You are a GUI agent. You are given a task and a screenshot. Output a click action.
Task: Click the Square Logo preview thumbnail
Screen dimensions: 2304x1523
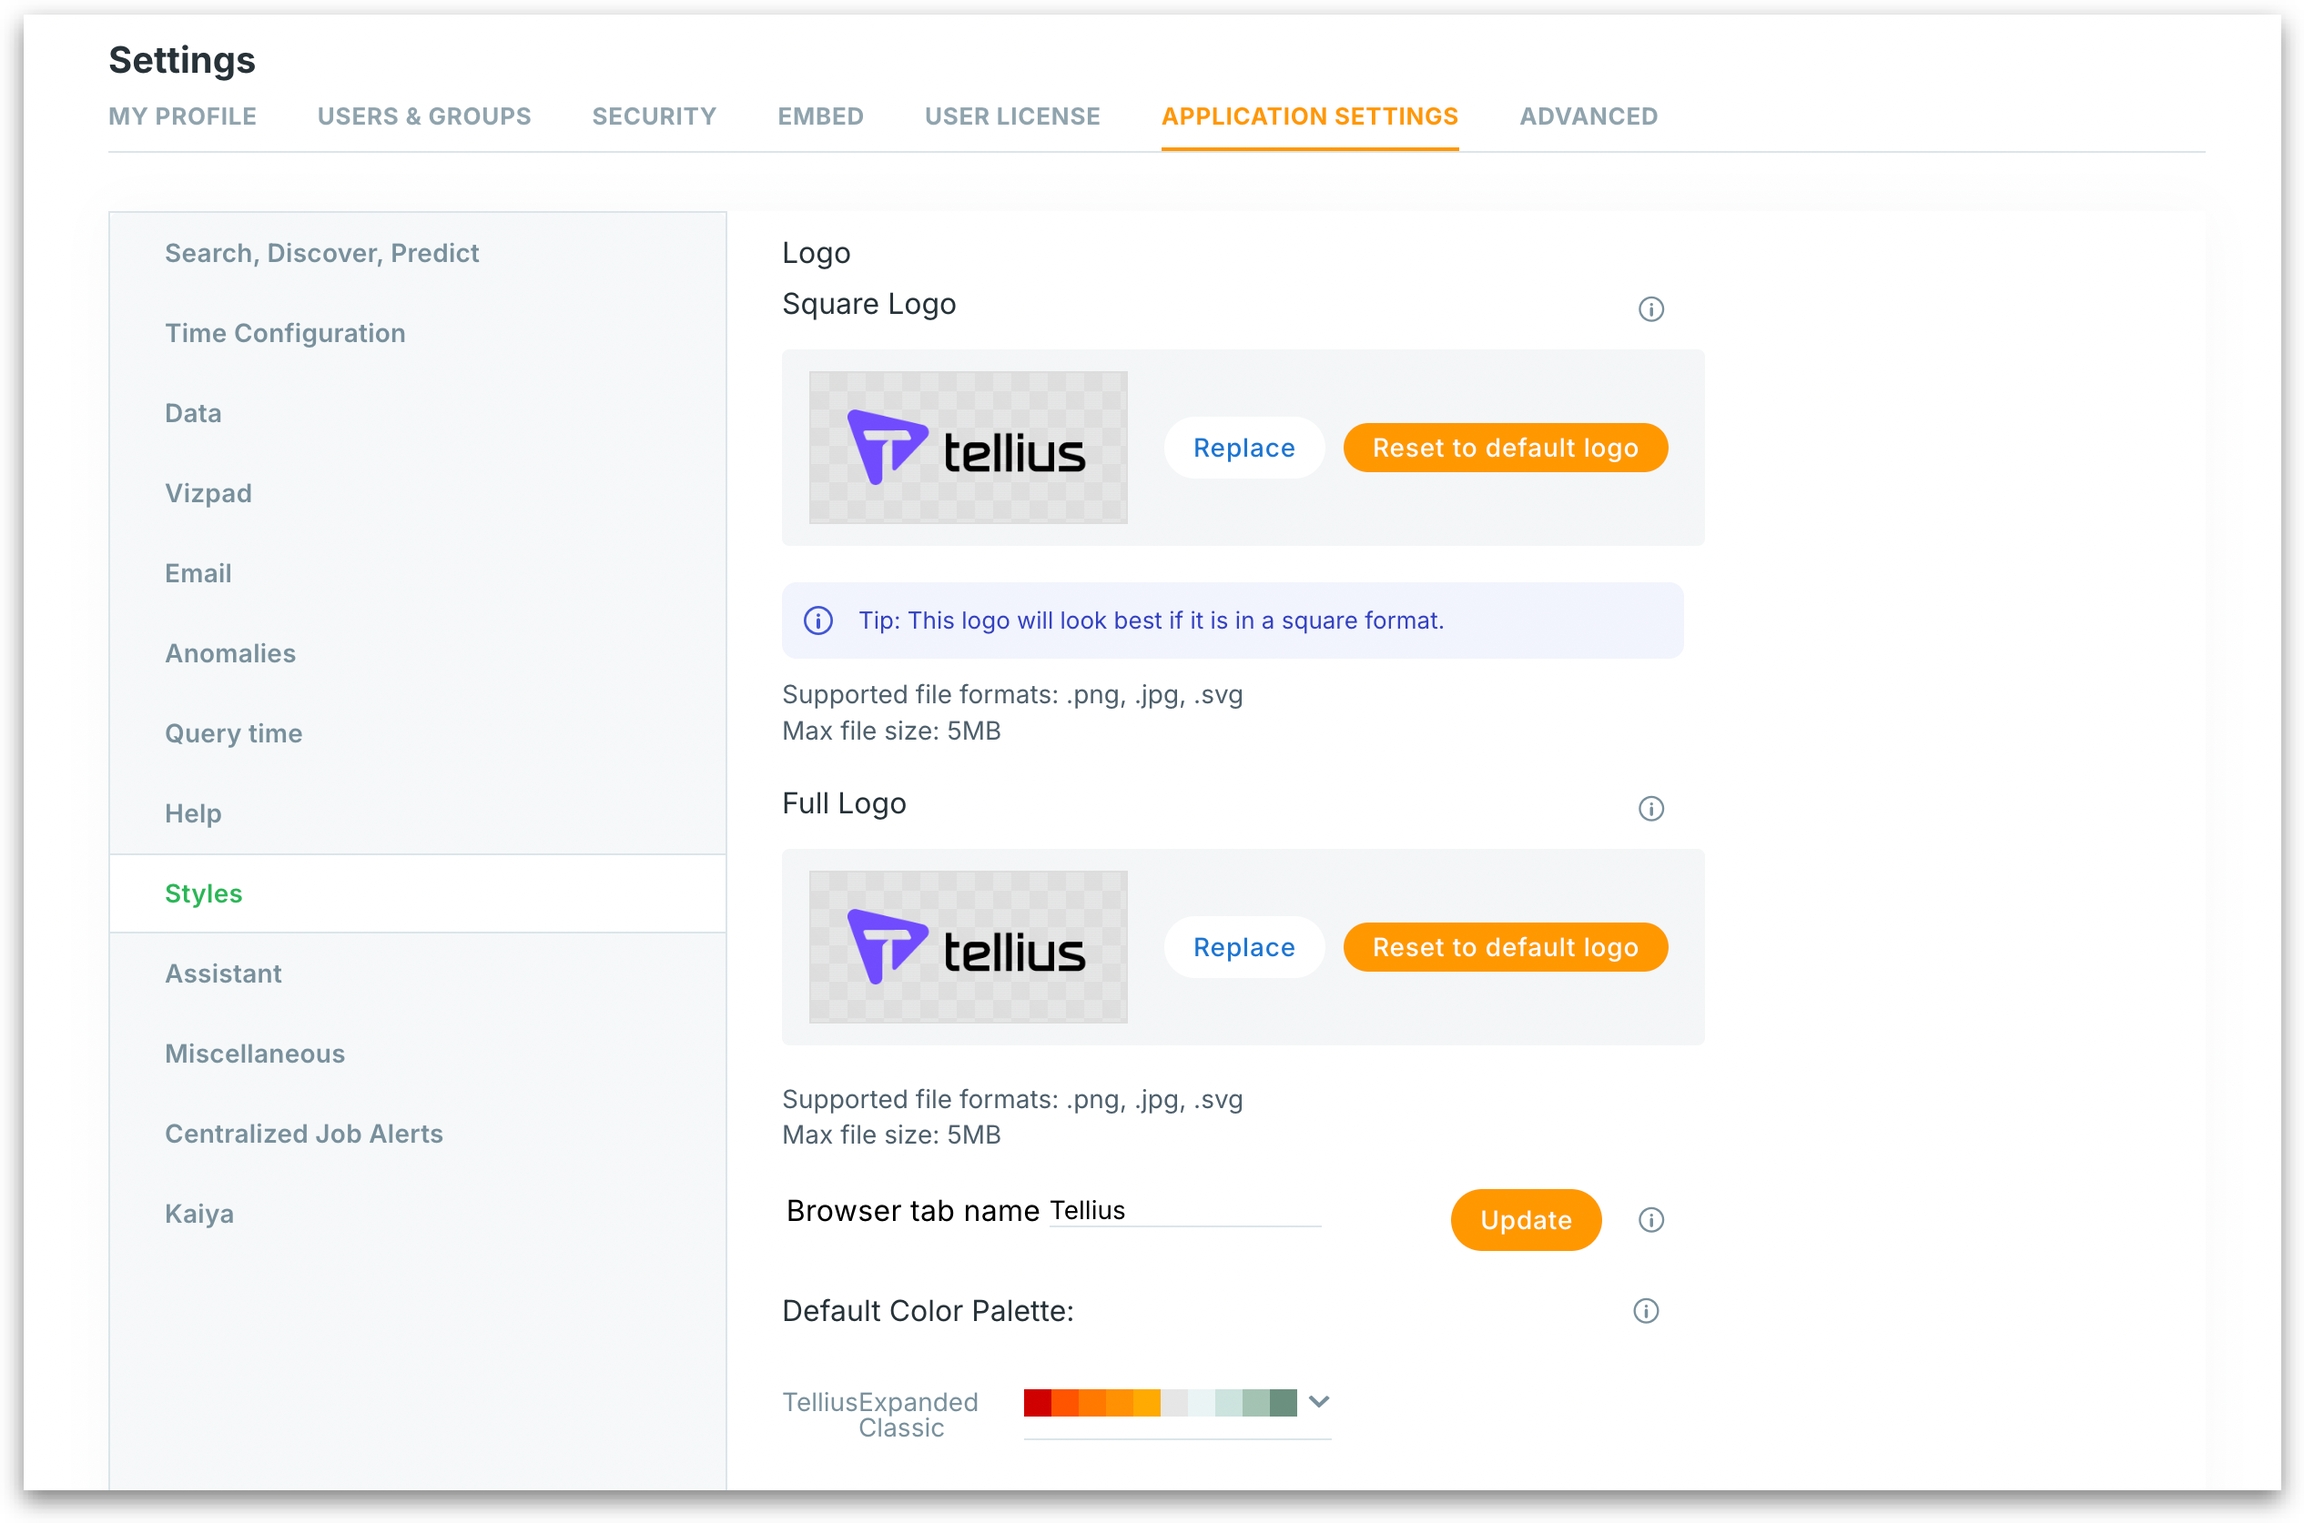[967, 447]
